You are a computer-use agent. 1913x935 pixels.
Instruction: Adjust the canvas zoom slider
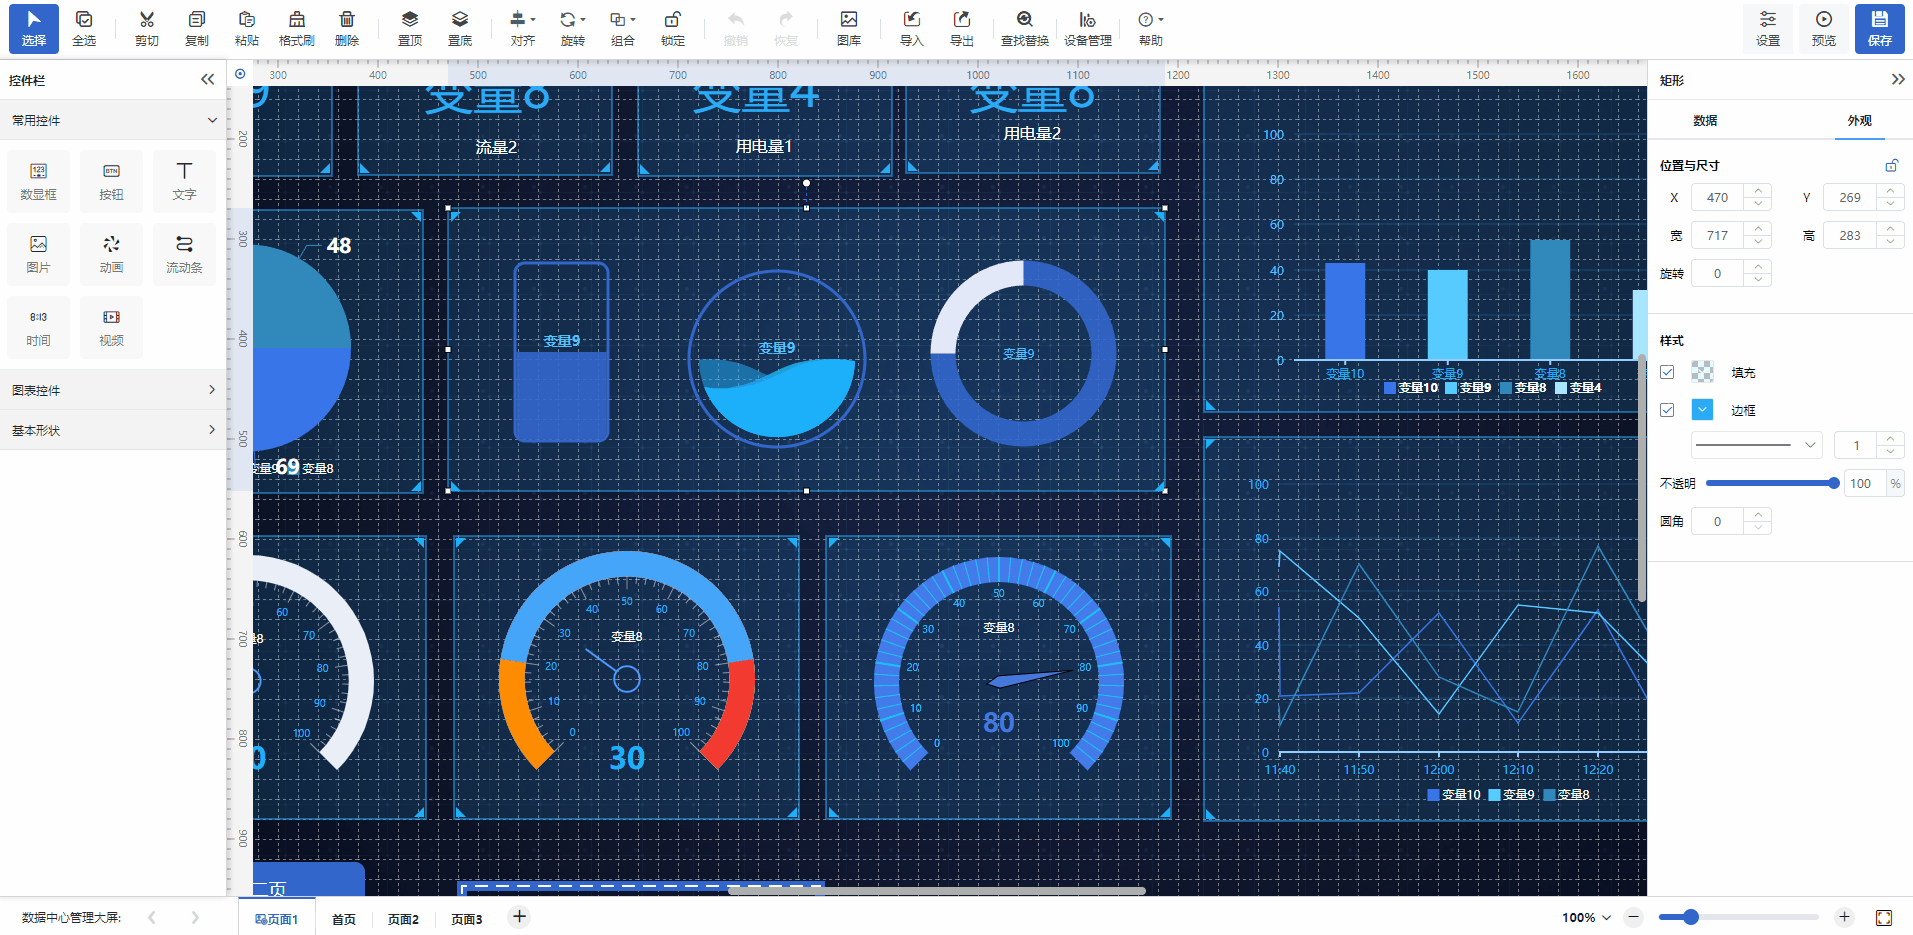click(1738, 917)
